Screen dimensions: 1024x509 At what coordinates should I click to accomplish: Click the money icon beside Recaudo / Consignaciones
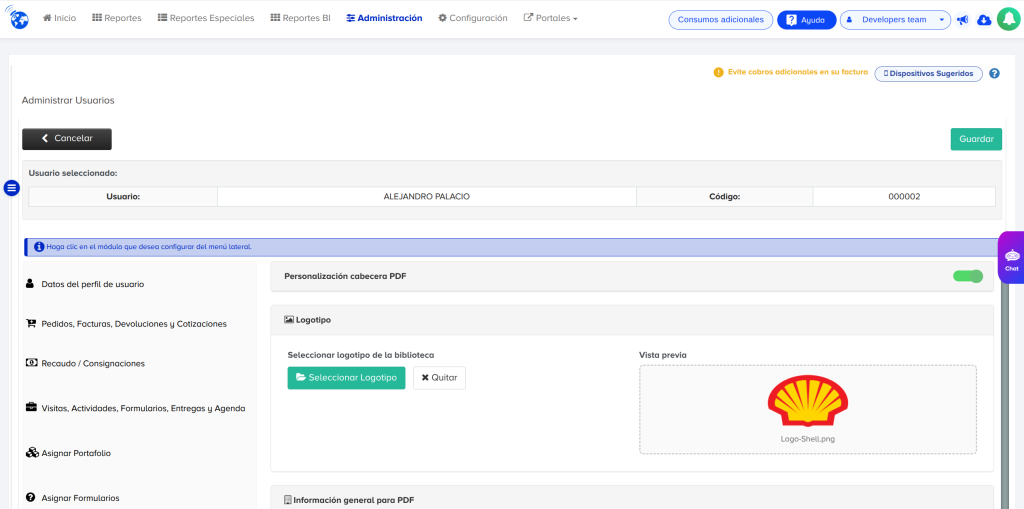point(31,363)
